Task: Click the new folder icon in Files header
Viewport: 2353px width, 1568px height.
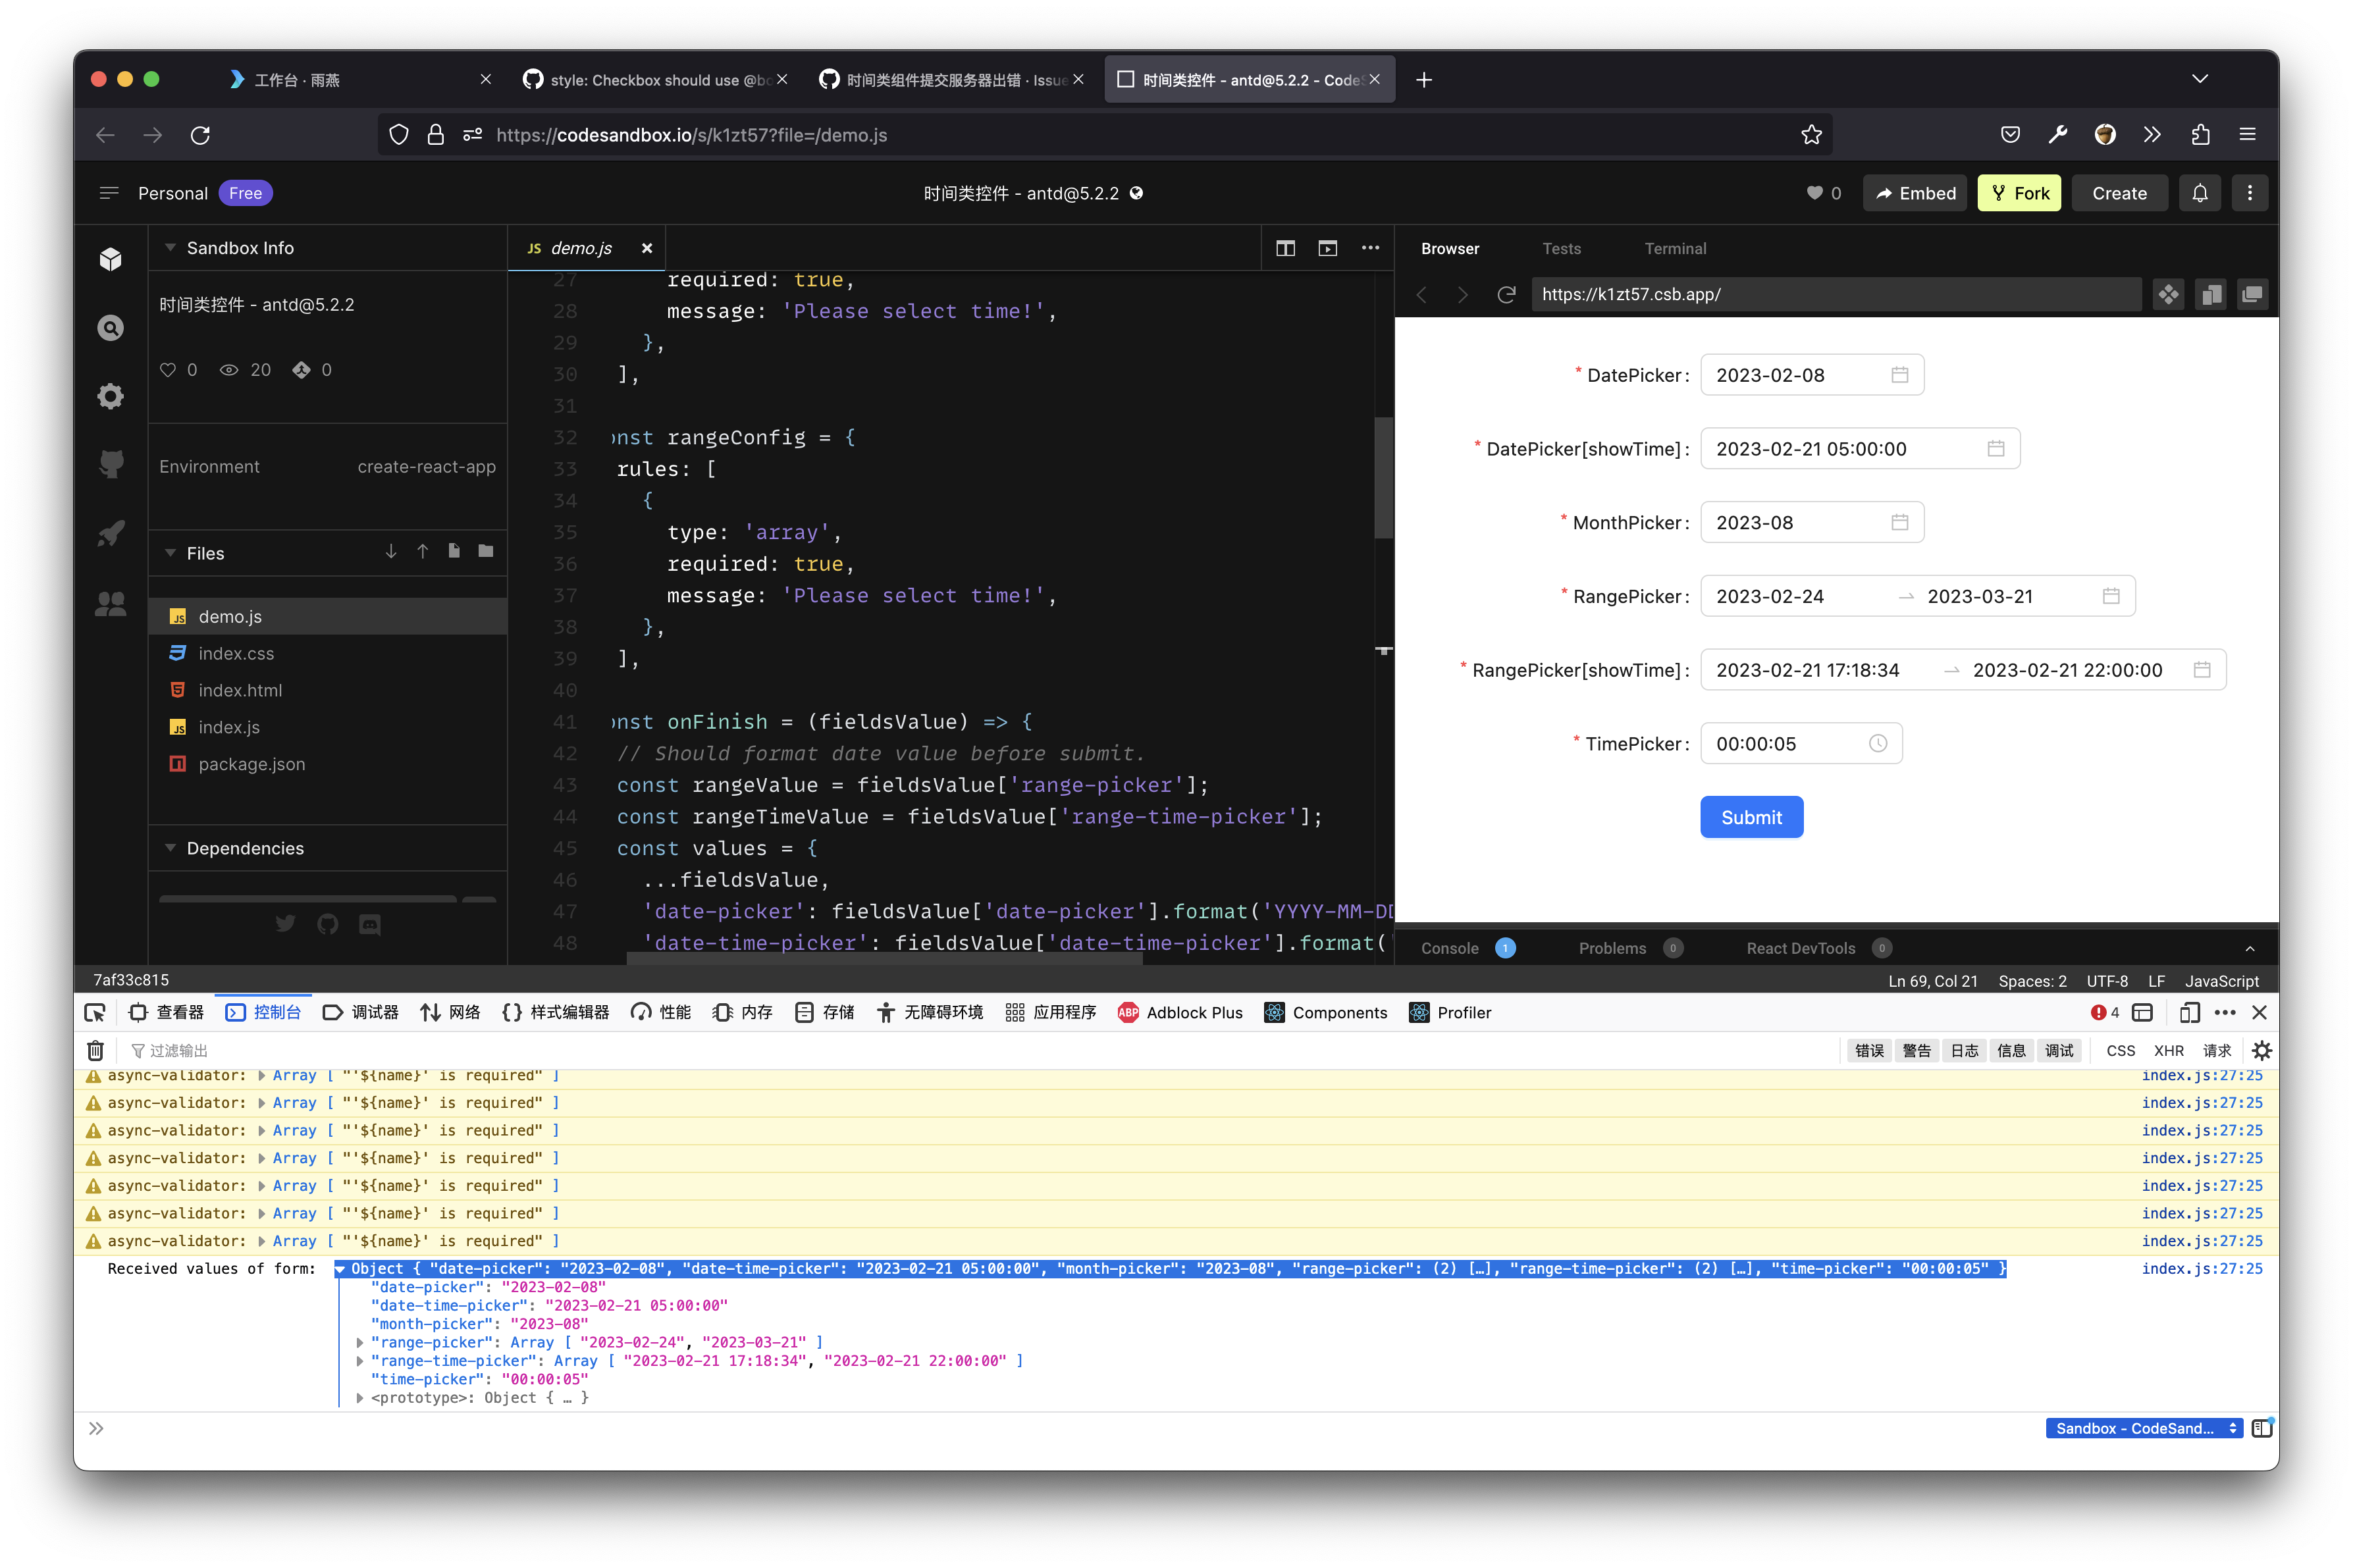Action: point(486,551)
